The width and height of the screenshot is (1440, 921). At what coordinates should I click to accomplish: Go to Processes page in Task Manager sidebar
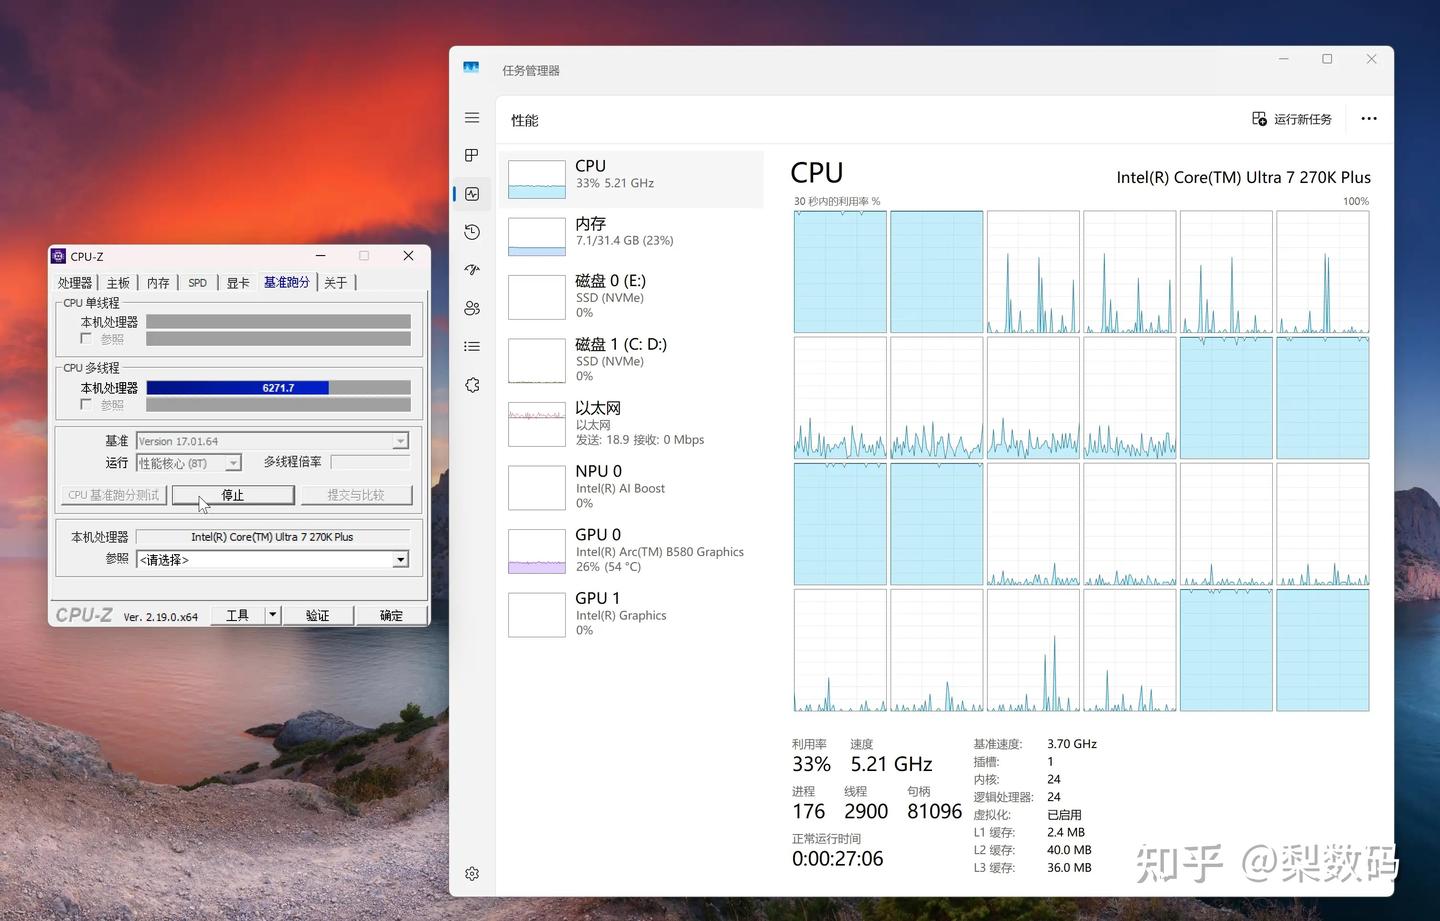pyautogui.click(x=472, y=155)
